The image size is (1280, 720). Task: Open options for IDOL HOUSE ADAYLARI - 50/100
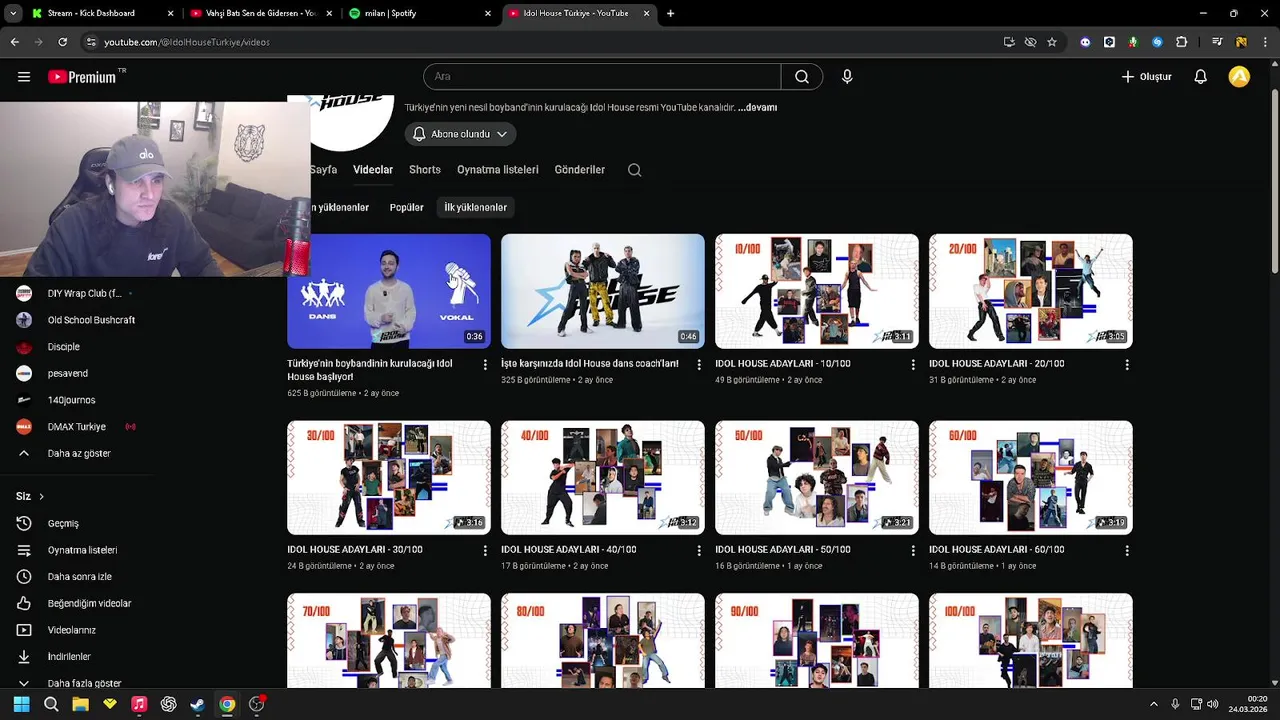pyautogui.click(x=913, y=551)
